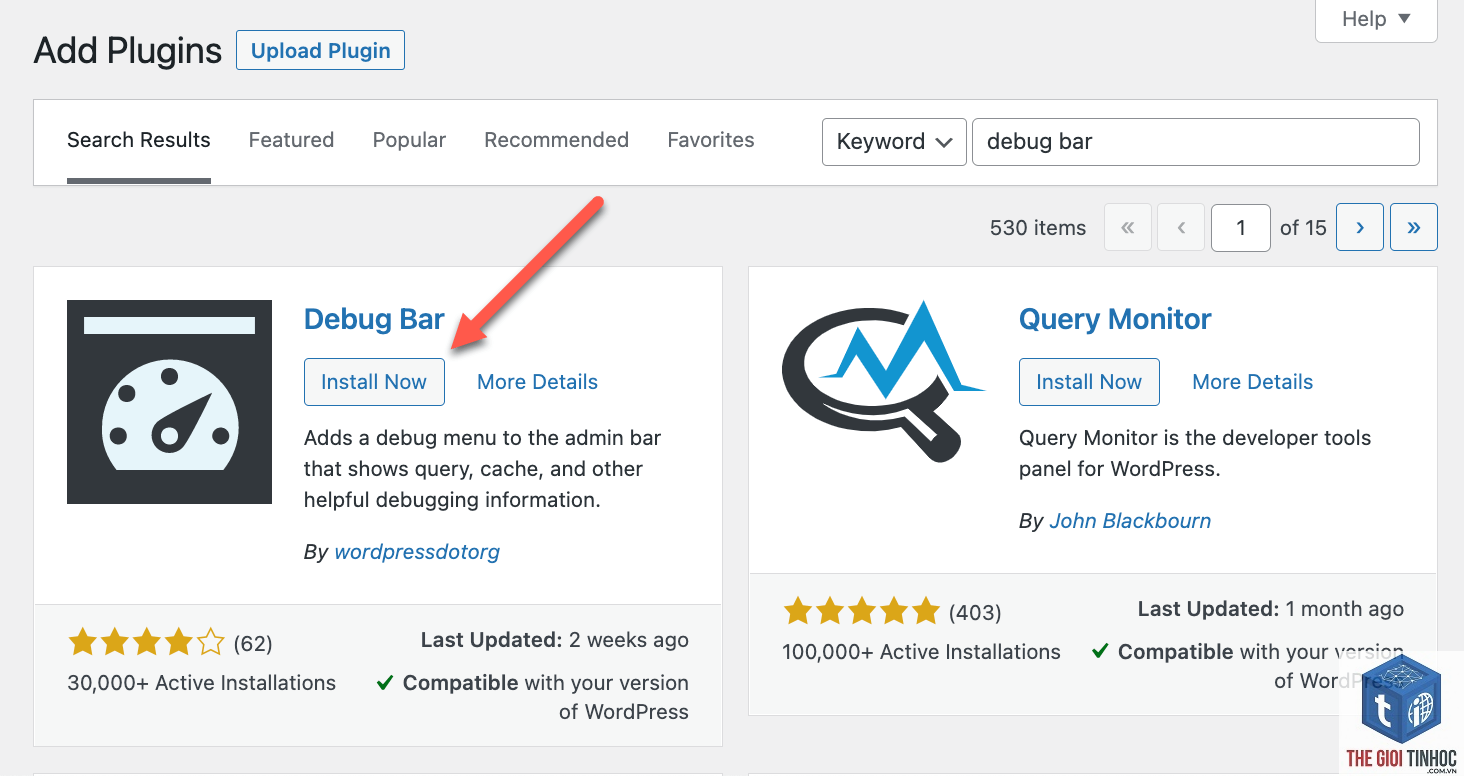The height and width of the screenshot is (776, 1464).
Task: Click Query Monitor description text
Action: click(x=1195, y=453)
